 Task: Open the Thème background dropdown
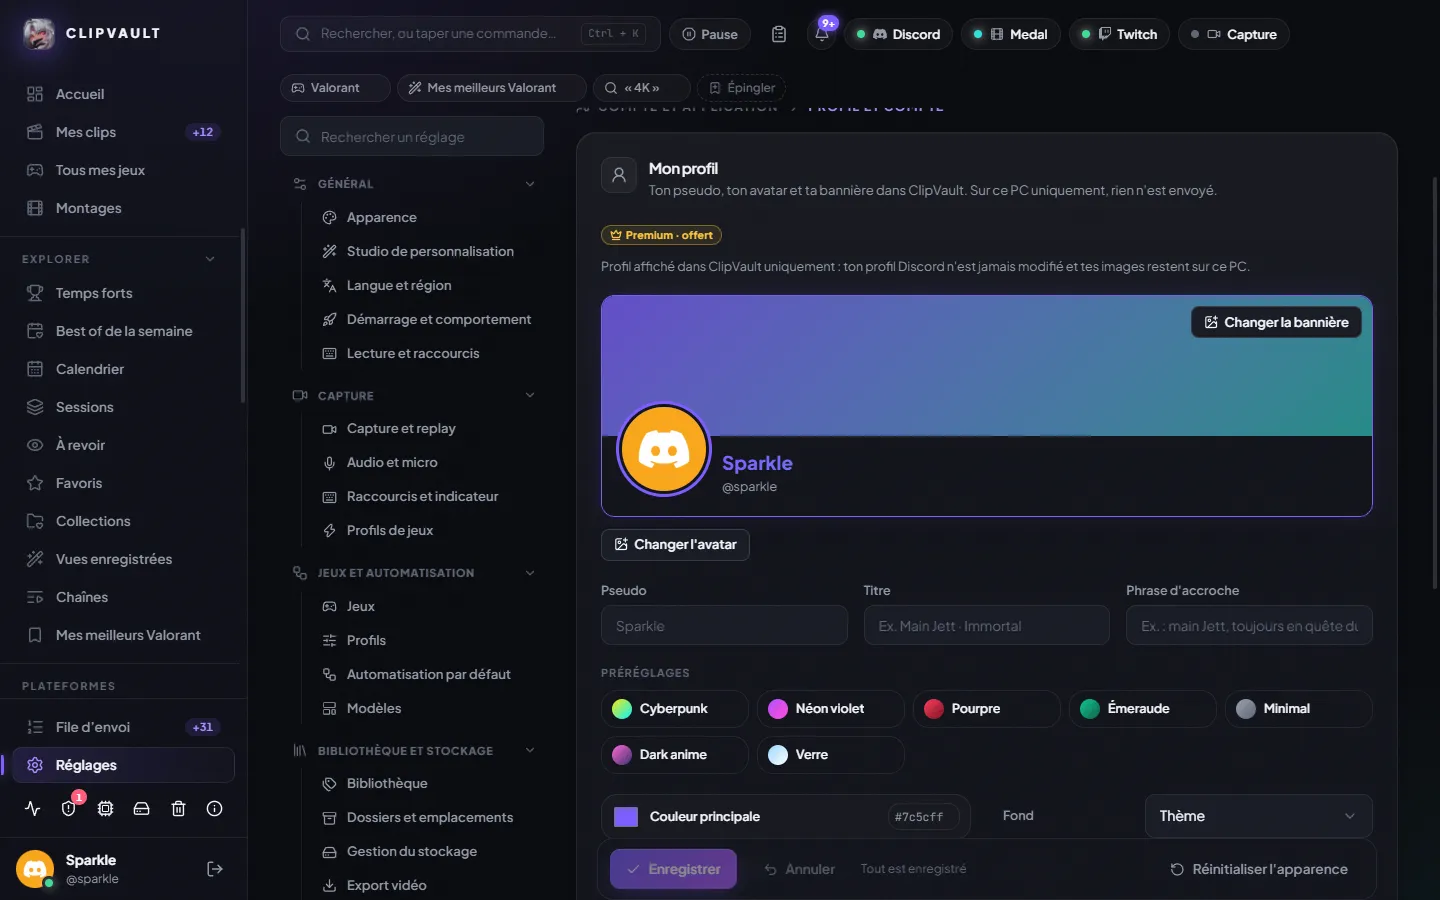[1258, 816]
